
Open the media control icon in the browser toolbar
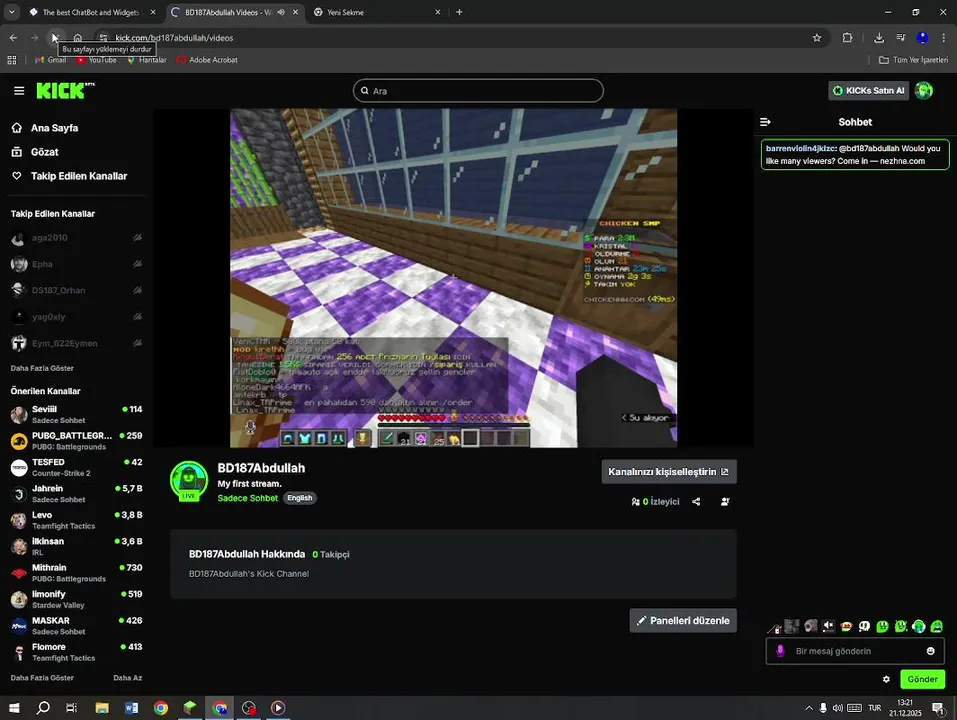point(901,38)
